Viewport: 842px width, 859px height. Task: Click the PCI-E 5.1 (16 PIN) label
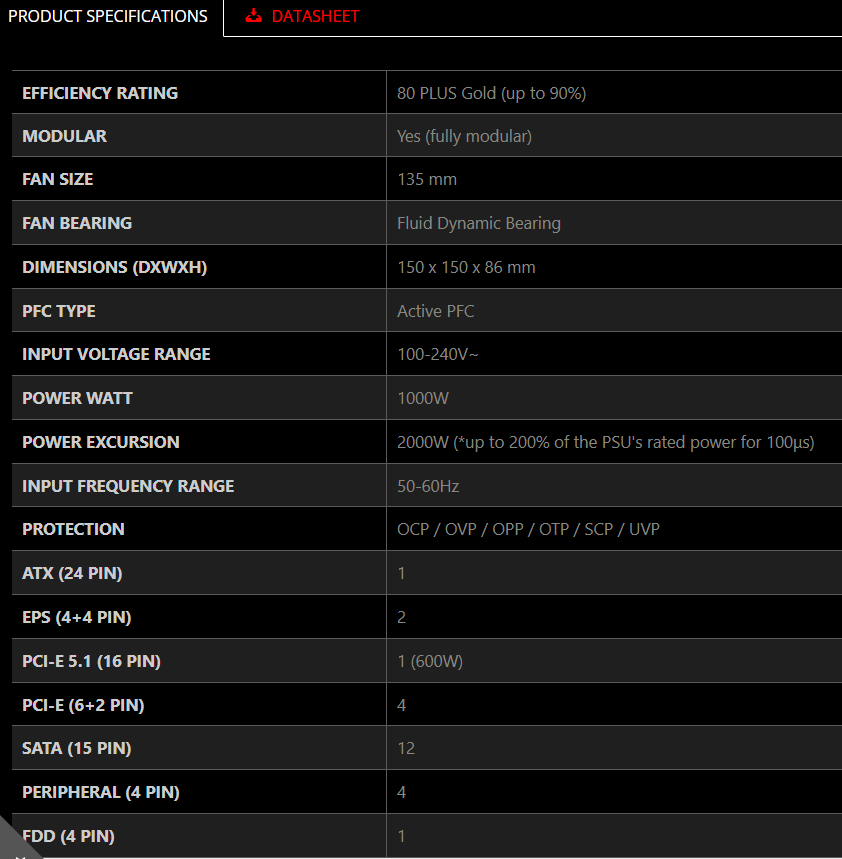[91, 661]
